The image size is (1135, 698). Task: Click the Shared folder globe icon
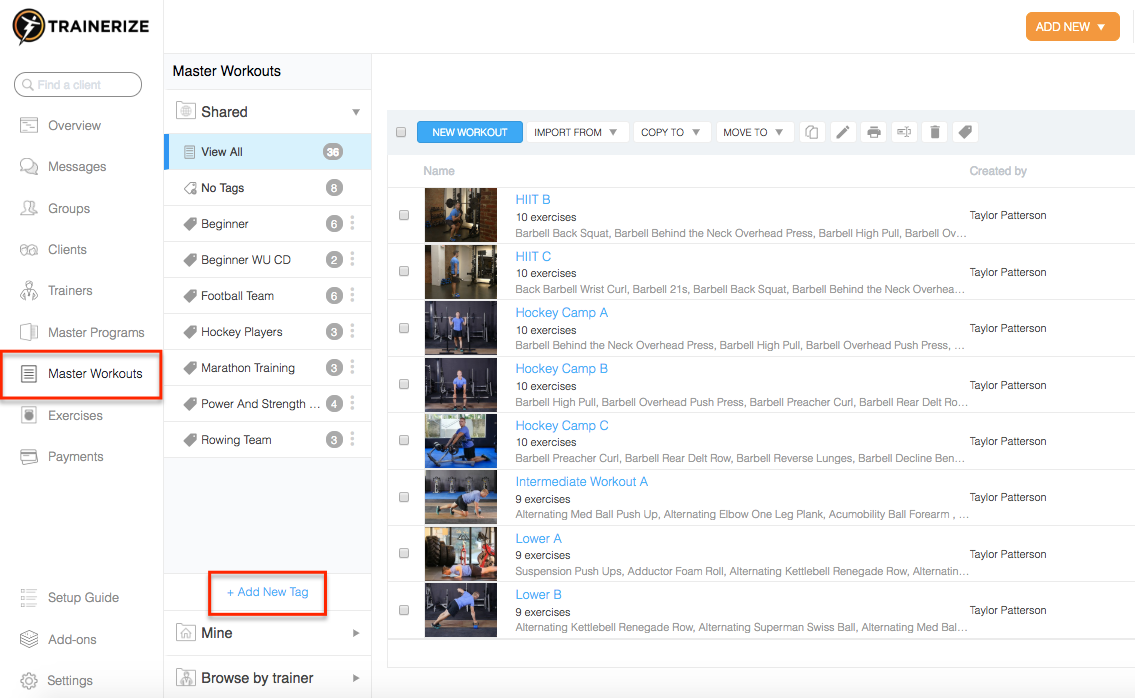tap(186, 111)
